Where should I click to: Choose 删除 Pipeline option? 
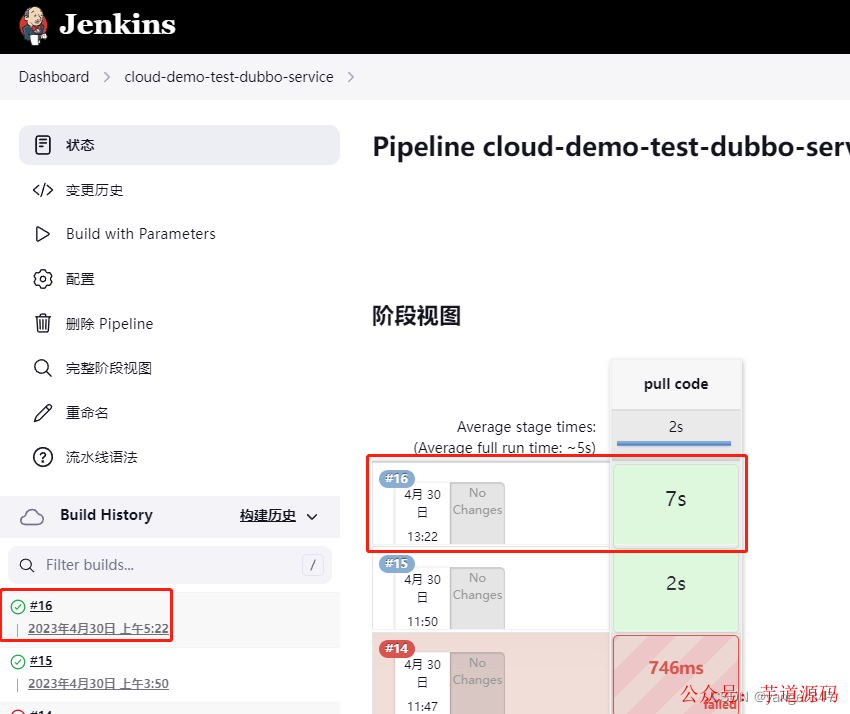click(110, 324)
